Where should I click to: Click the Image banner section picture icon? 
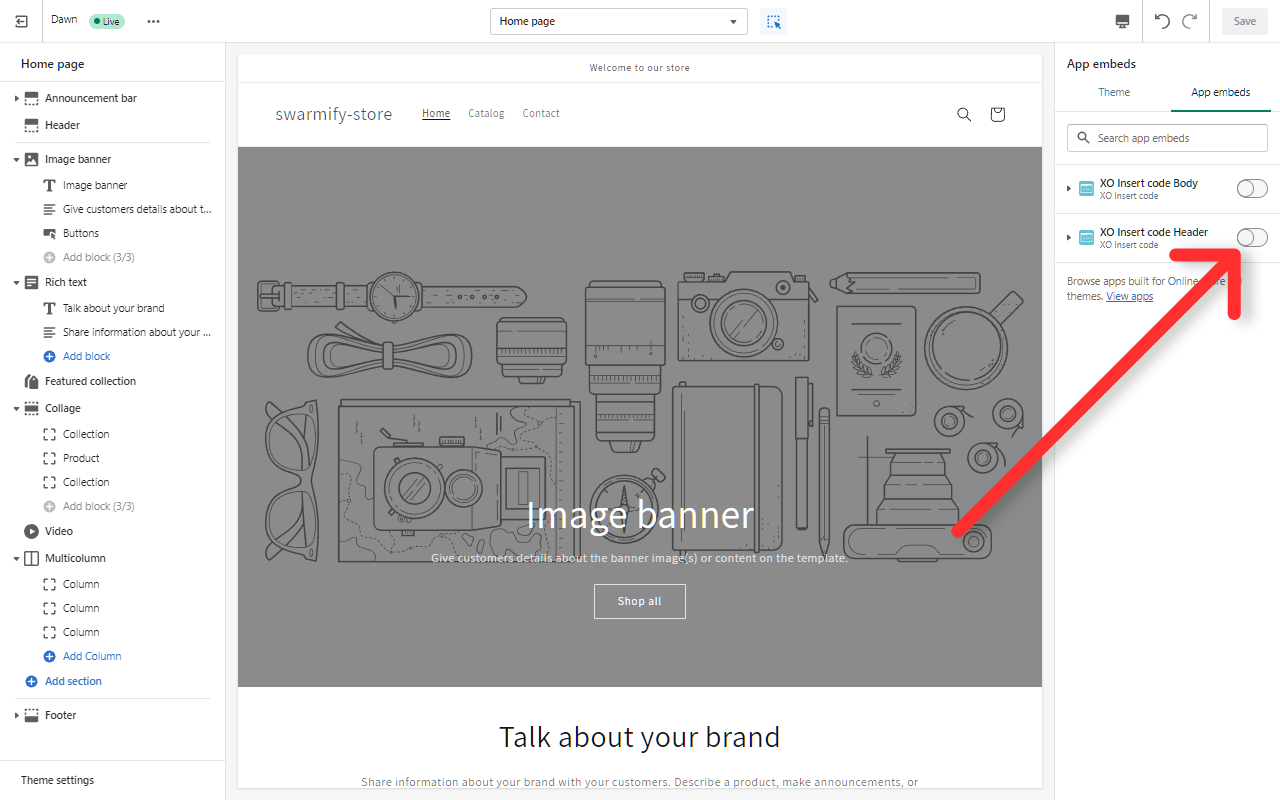[x=31, y=159]
